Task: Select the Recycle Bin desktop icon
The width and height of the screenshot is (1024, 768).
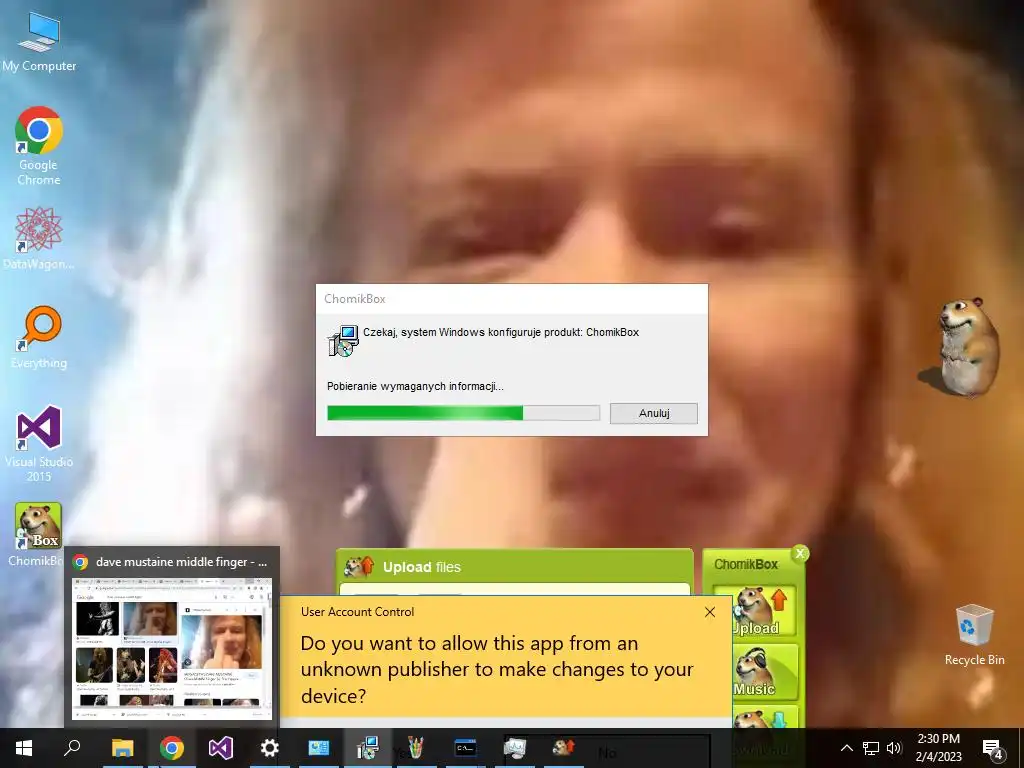Action: (974, 635)
